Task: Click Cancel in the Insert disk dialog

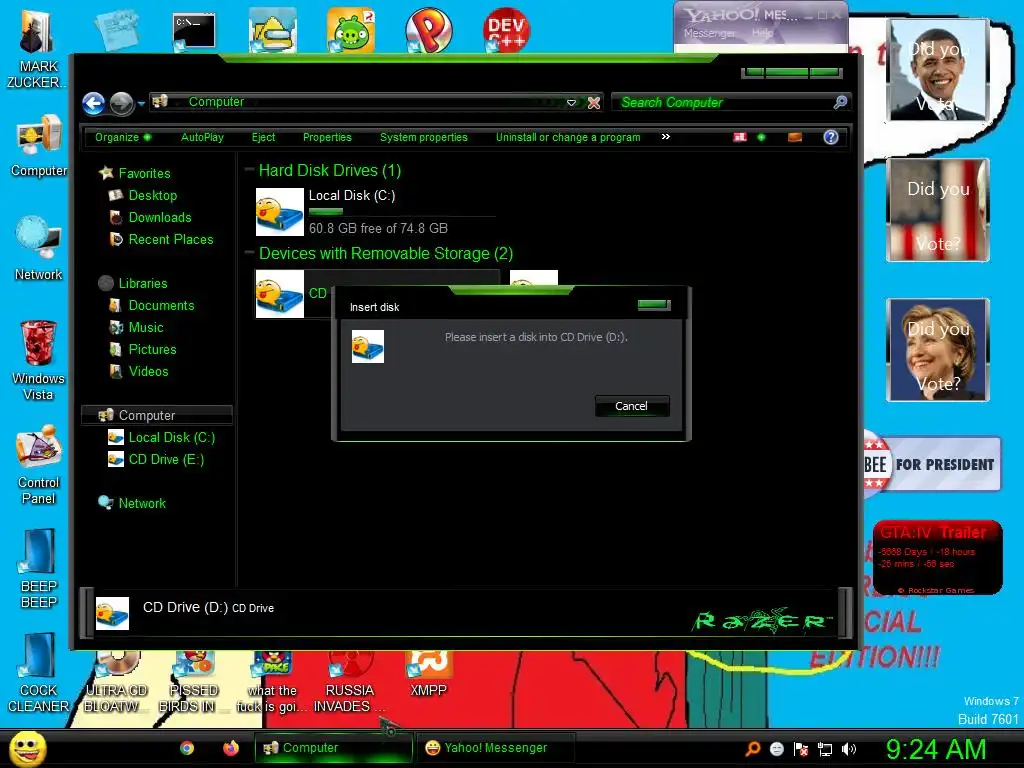Action: pyautogui.click(x=632, y=406)
